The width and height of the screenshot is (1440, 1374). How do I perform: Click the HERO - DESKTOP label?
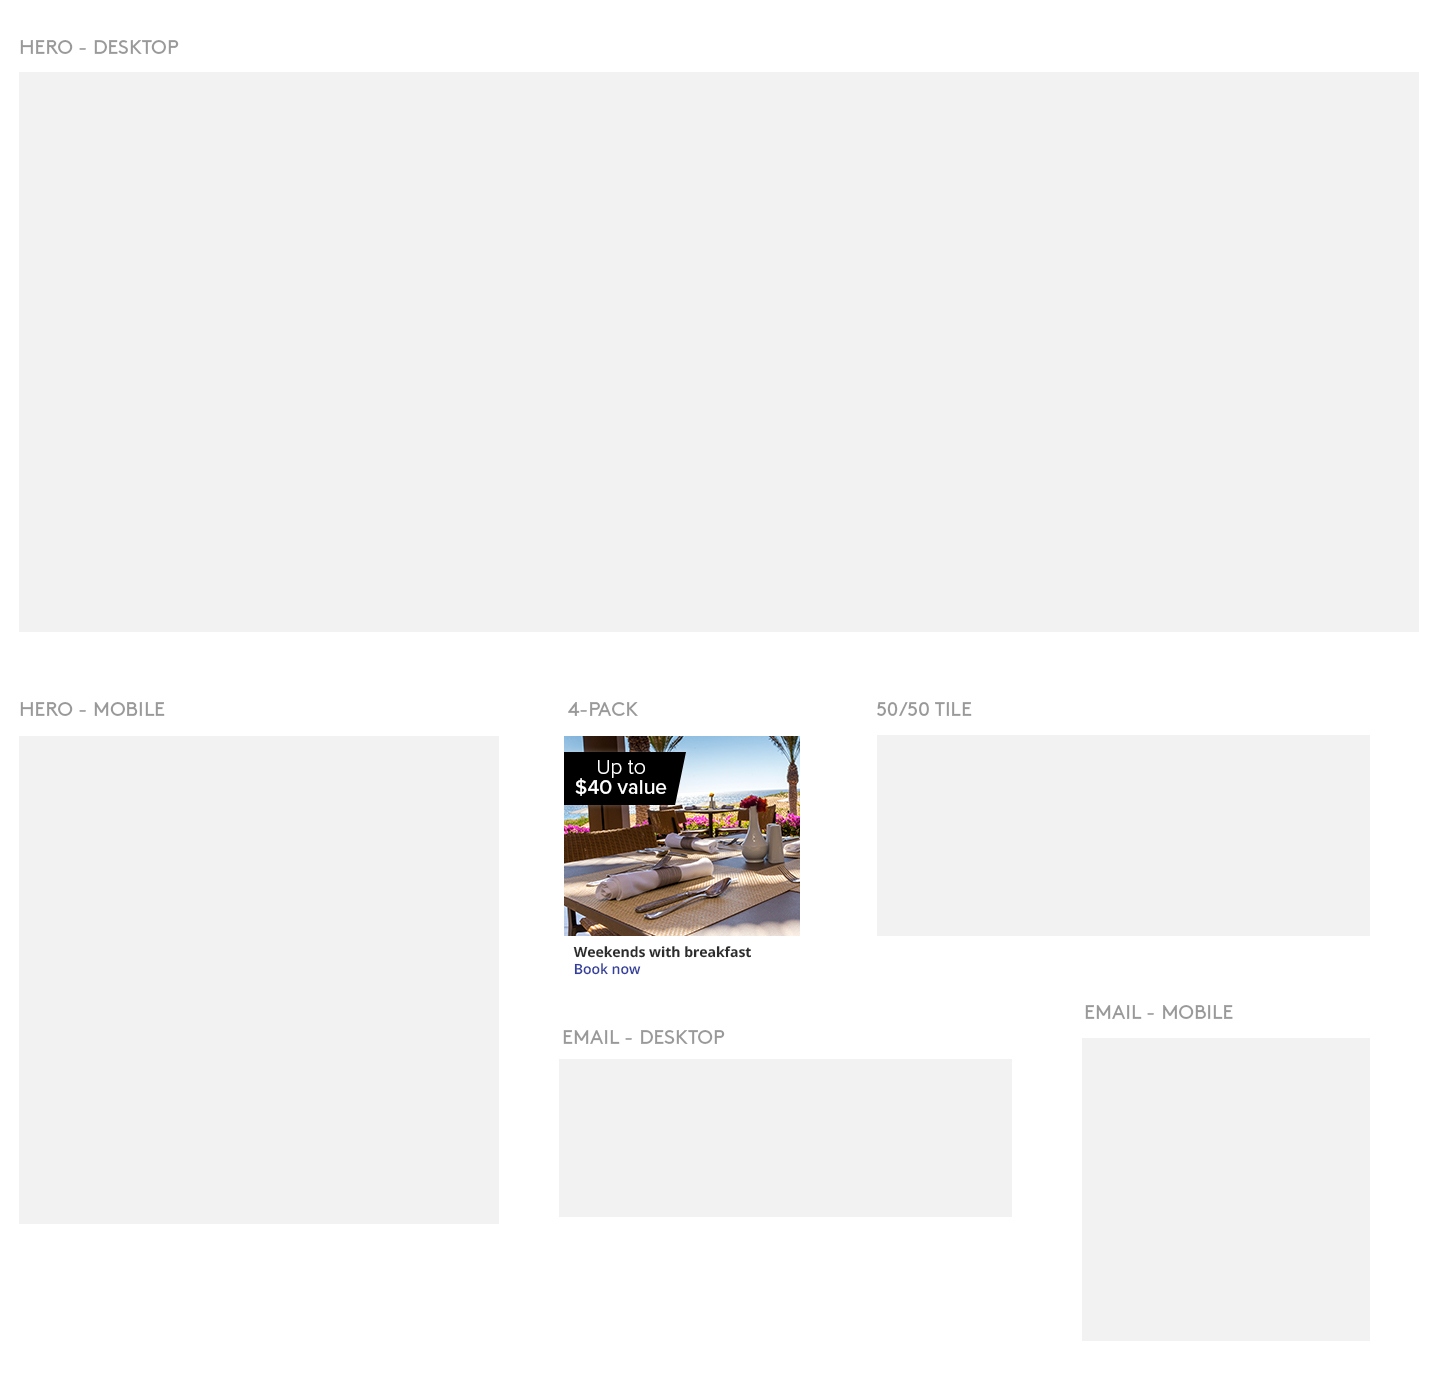pos(99,47)
